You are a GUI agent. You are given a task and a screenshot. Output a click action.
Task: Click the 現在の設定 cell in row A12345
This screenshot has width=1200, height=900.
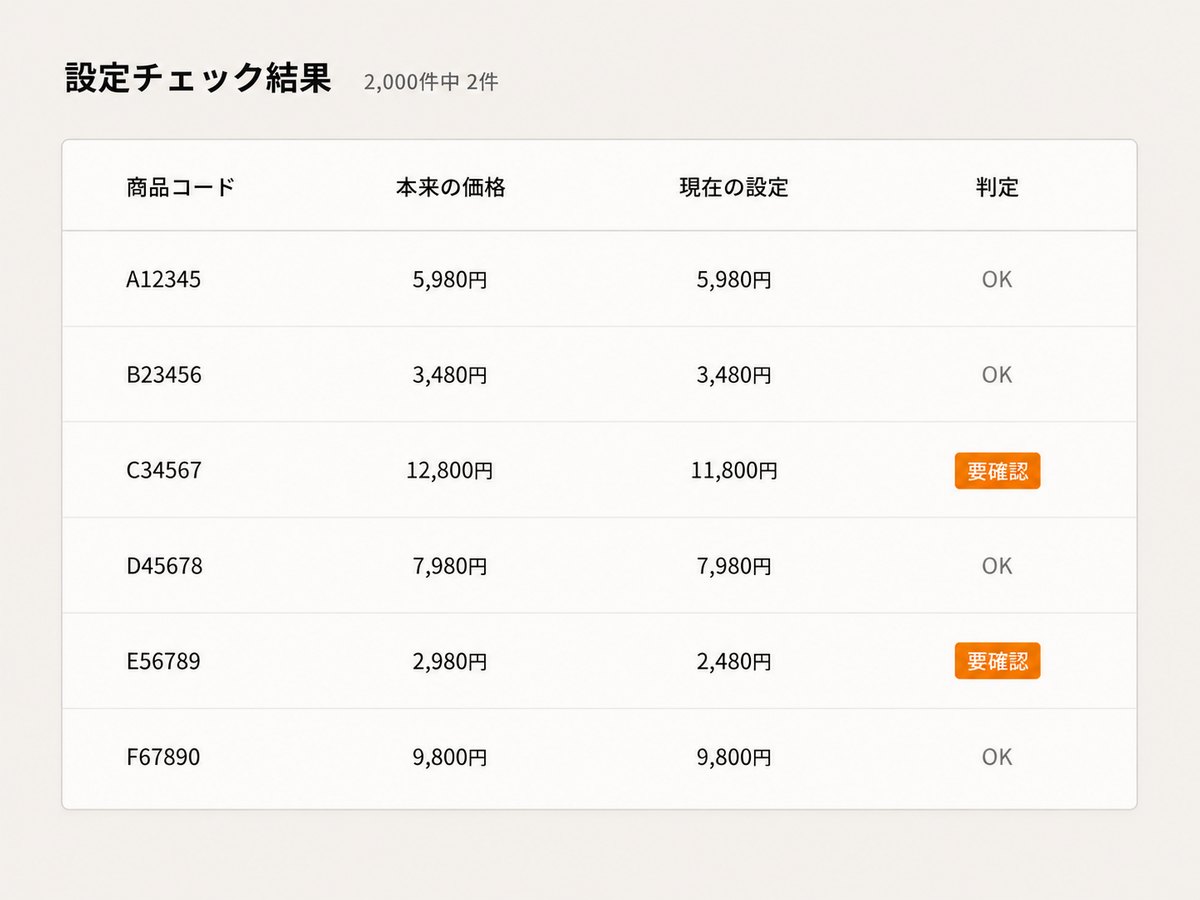(734, 280)
